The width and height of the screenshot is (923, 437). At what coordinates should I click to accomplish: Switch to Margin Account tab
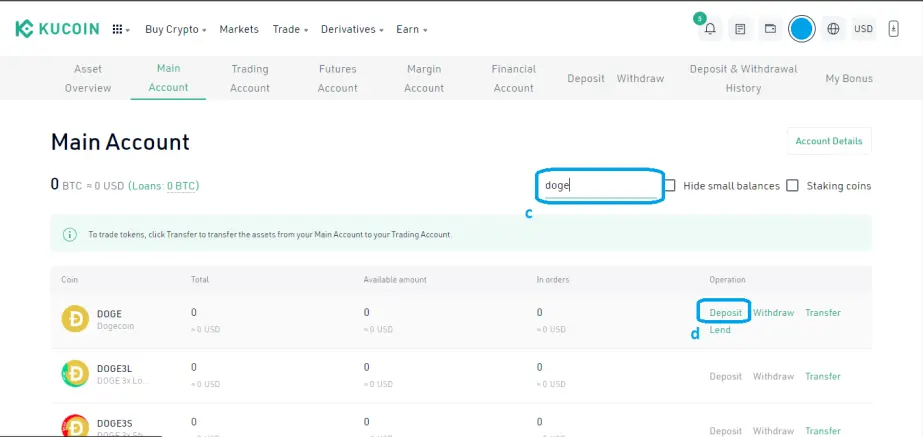point(424,78)
